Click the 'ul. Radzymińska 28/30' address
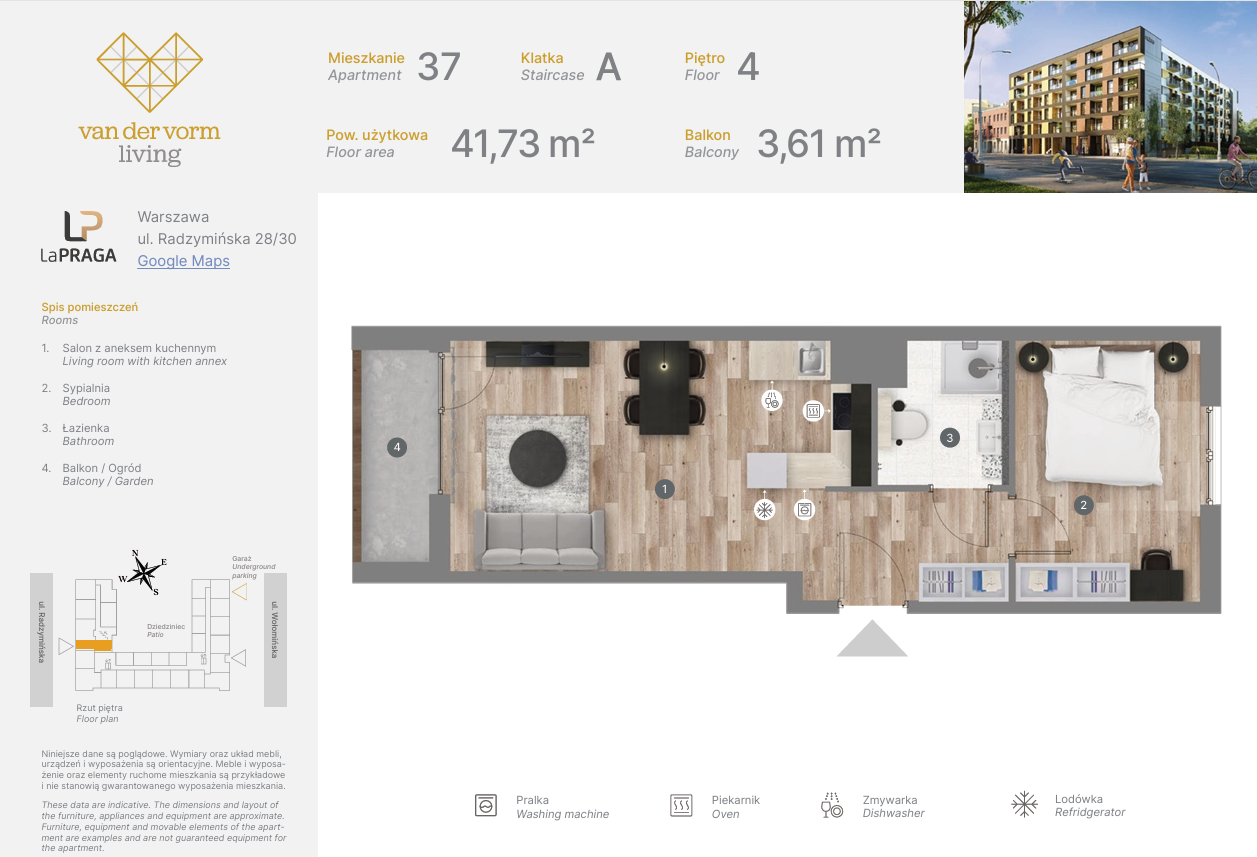This screenshot has width=1257, height=857. coord(217,239)
